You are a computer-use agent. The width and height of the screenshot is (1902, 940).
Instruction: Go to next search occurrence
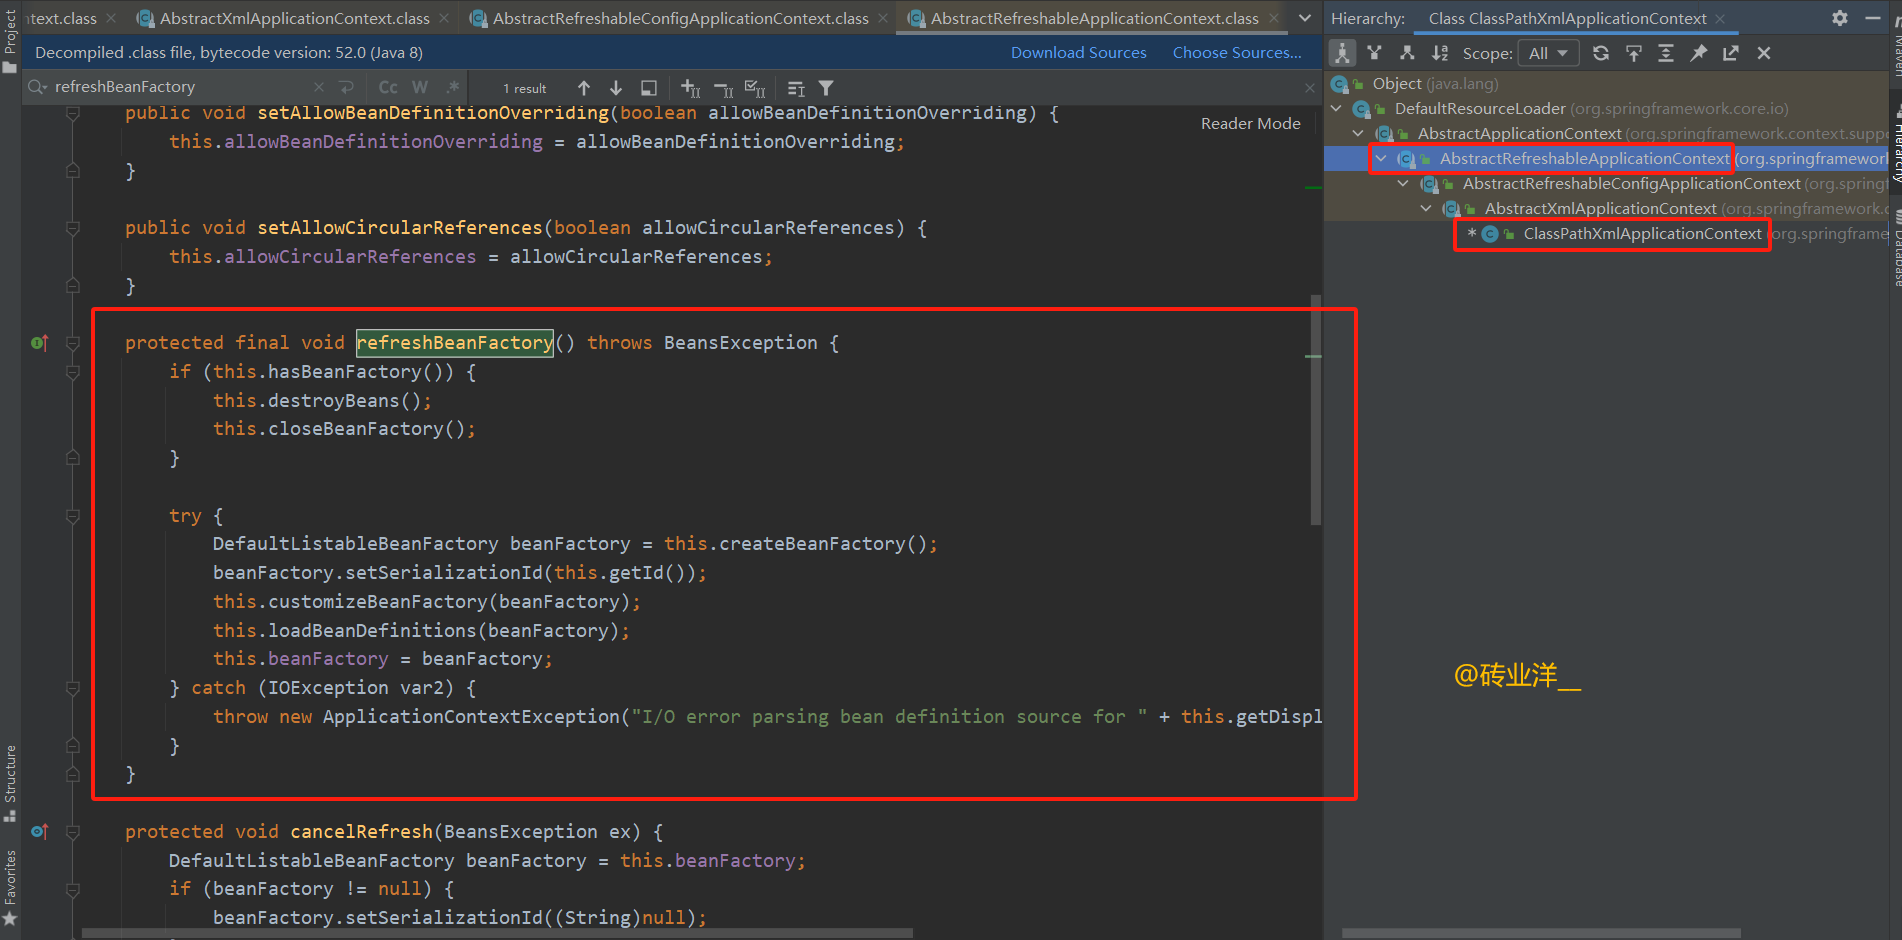point(616,88)
